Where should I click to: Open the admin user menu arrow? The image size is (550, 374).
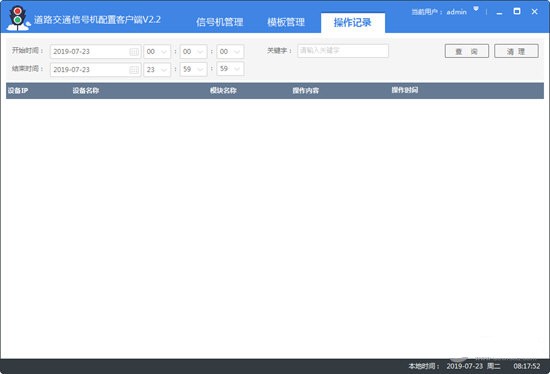[x=476, y=9]
